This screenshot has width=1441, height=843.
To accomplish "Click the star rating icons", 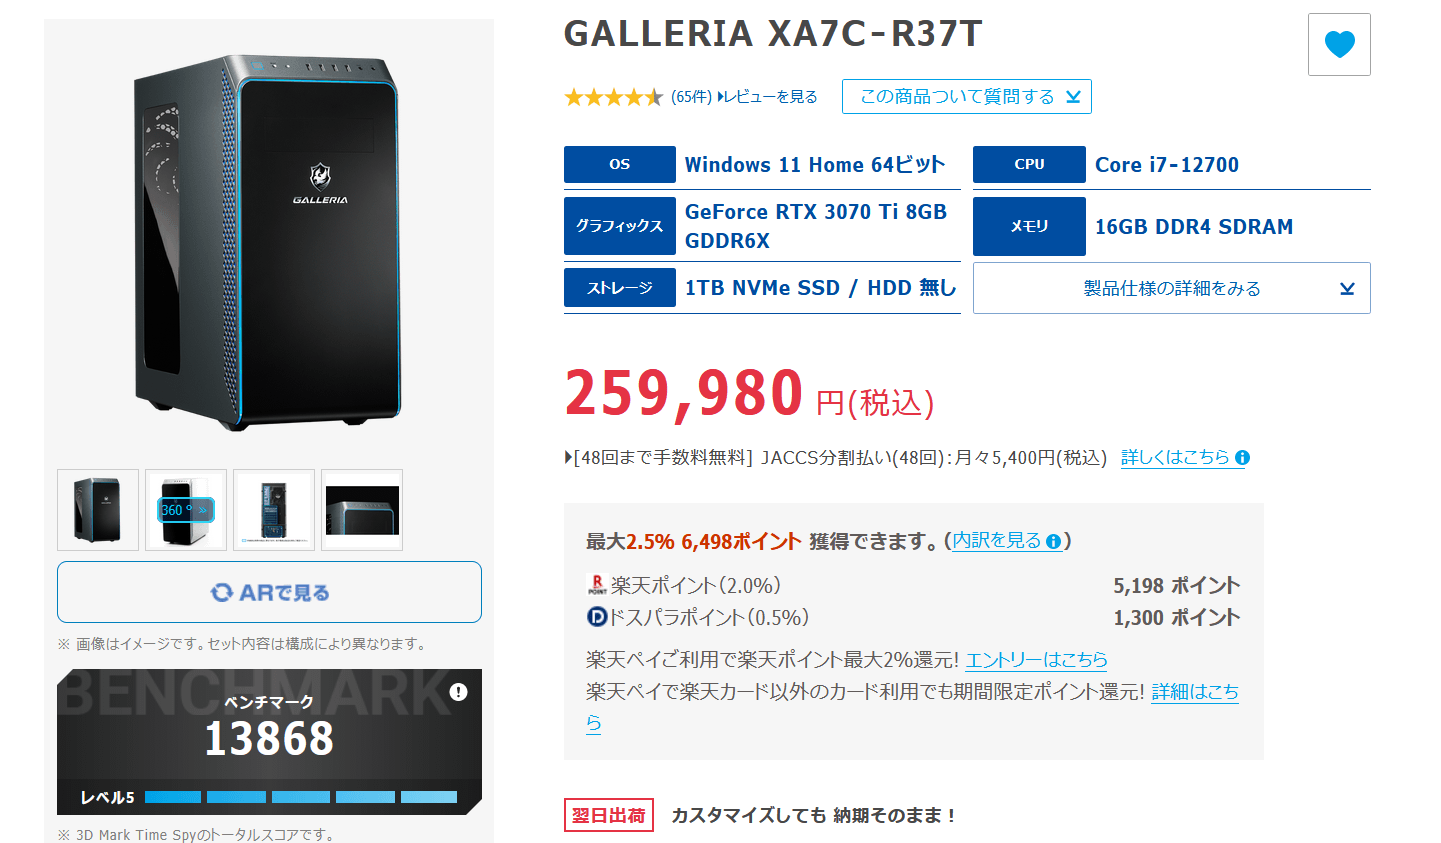I will (613, 97).
